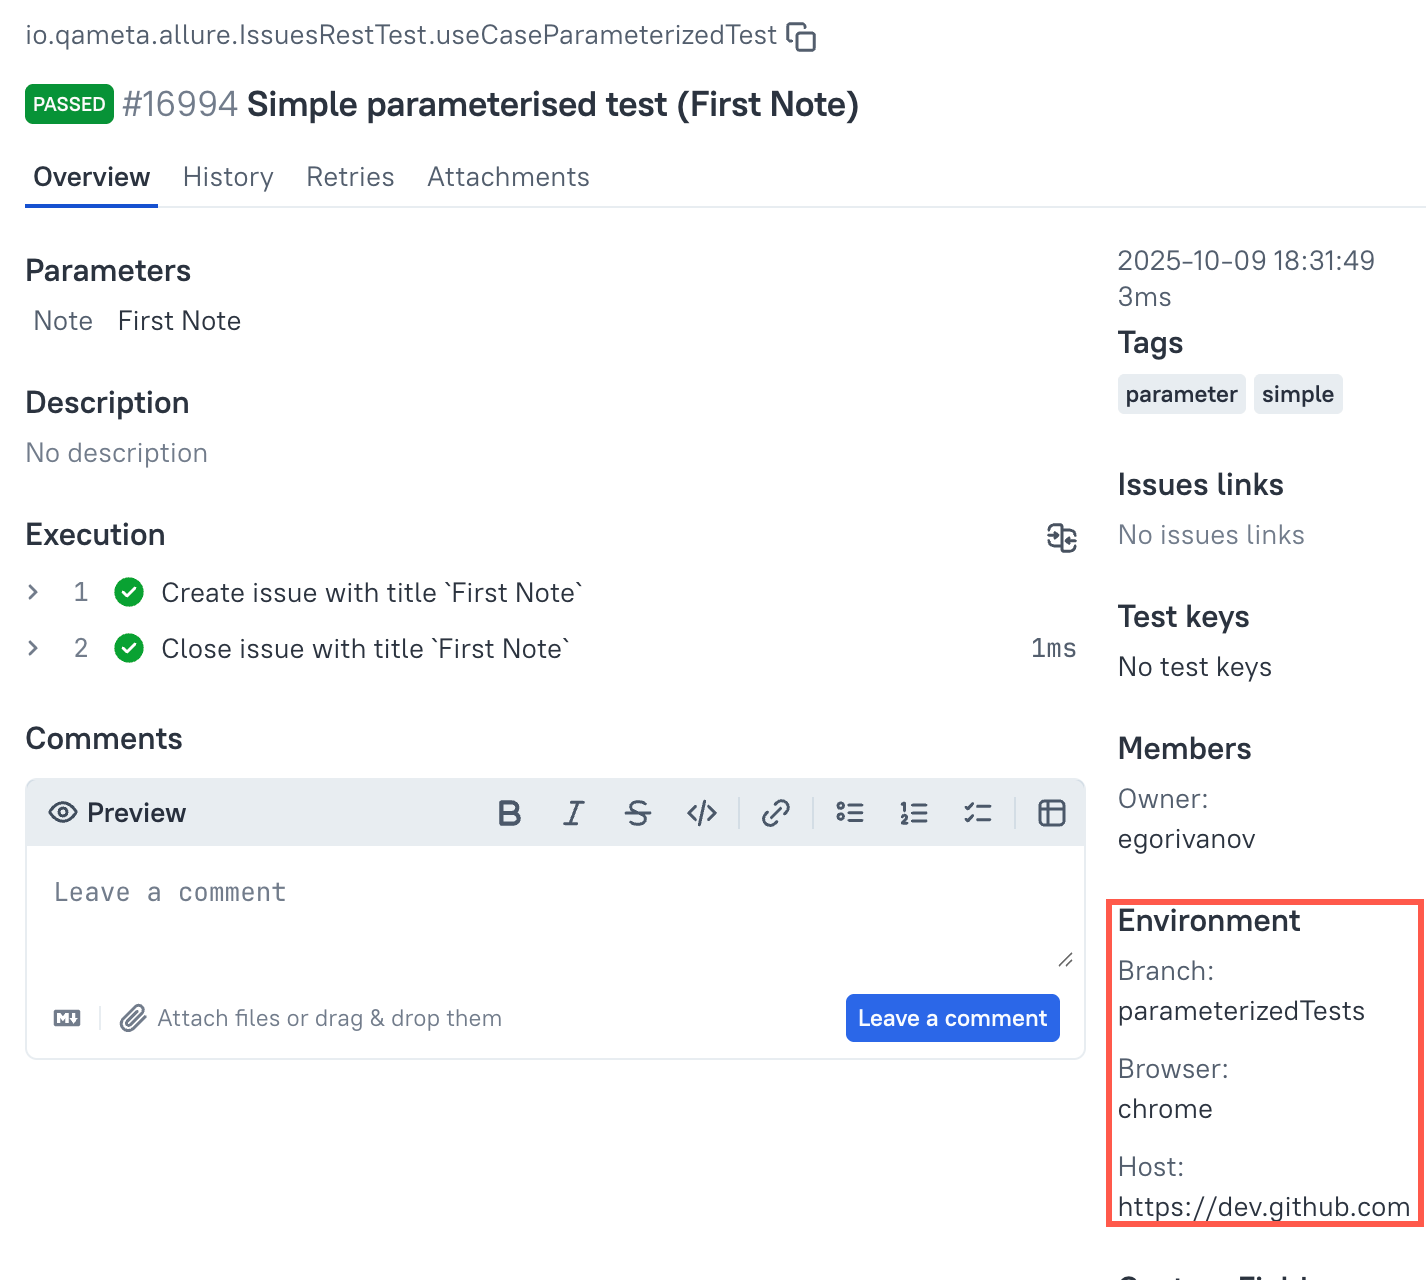
Task: Insert a link in the comment
Action: 776,813
